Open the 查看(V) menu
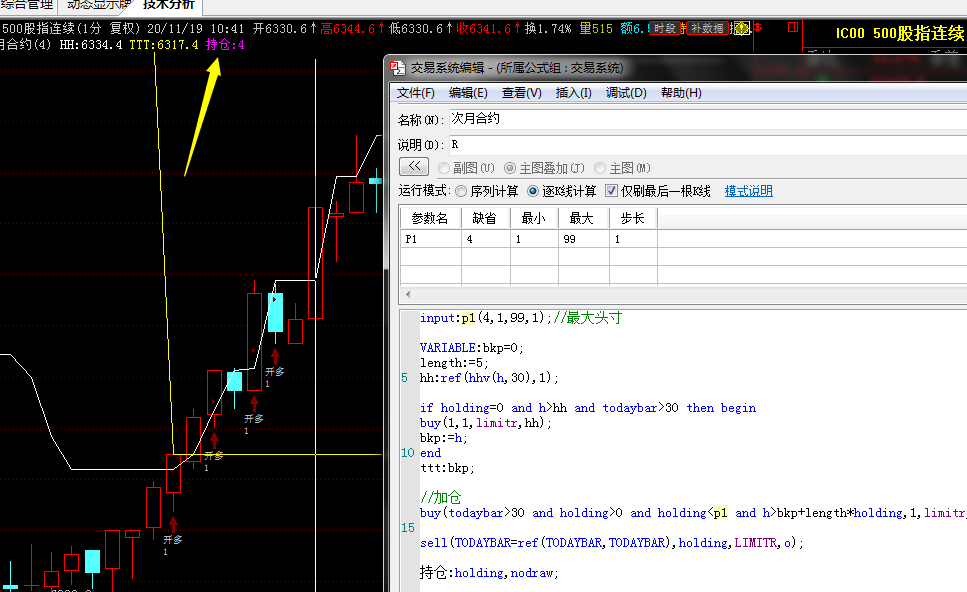 click(522, 93)
